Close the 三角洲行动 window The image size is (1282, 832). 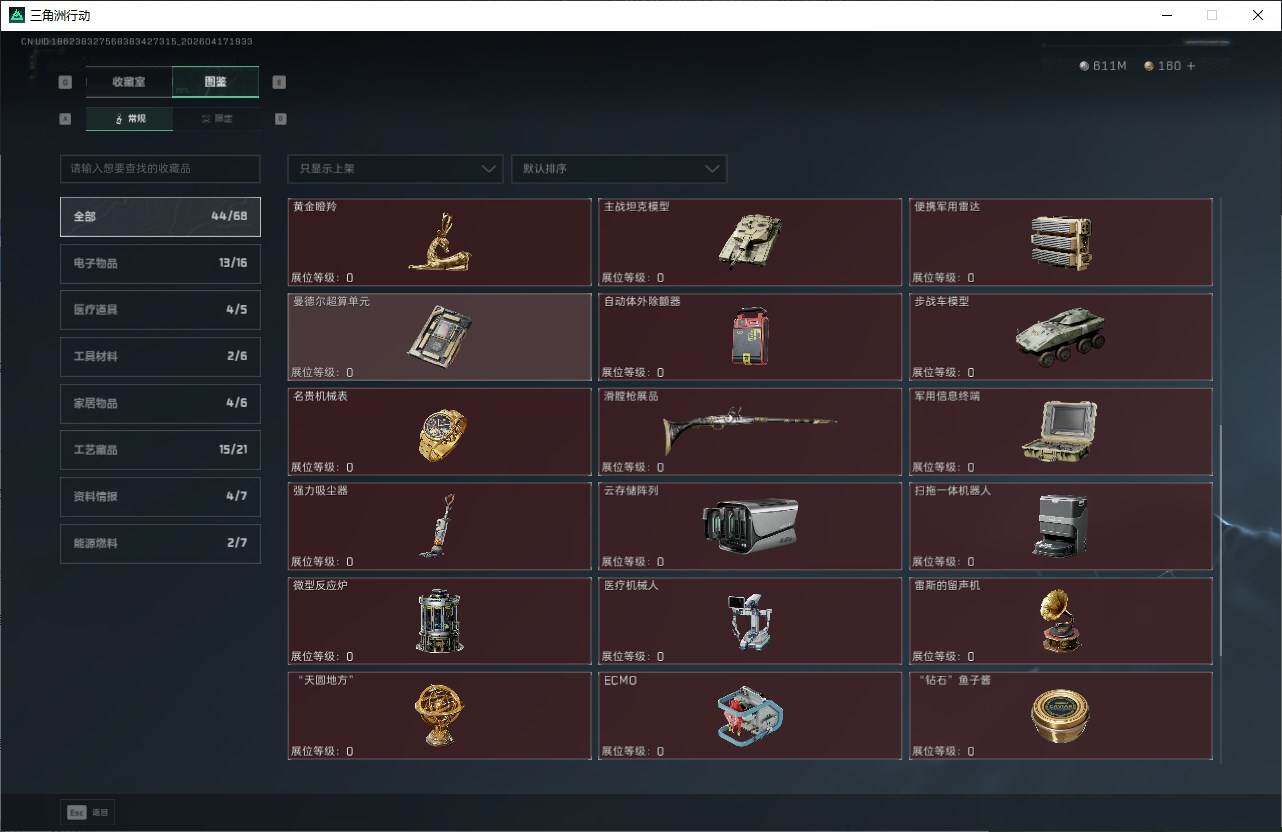pyautogui.click(x=1258, y=15)
